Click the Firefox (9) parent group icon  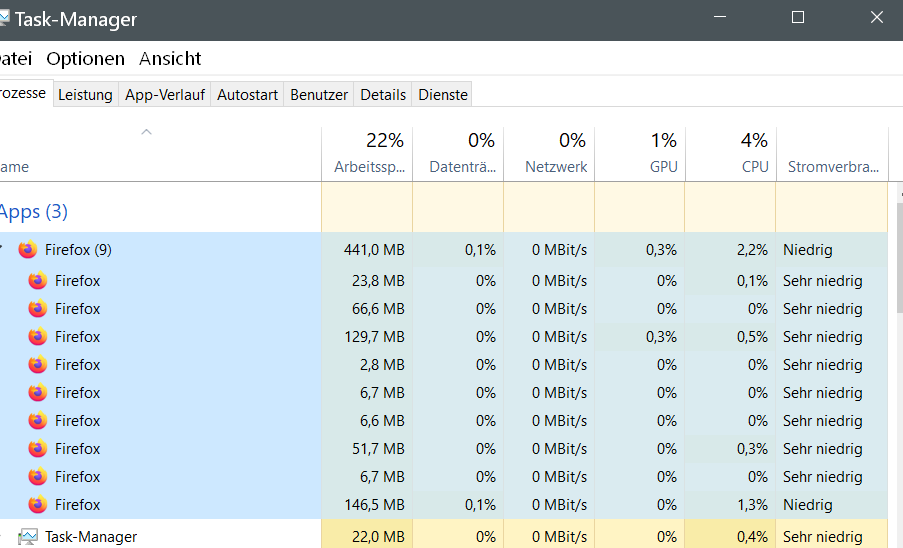[28, 250]
